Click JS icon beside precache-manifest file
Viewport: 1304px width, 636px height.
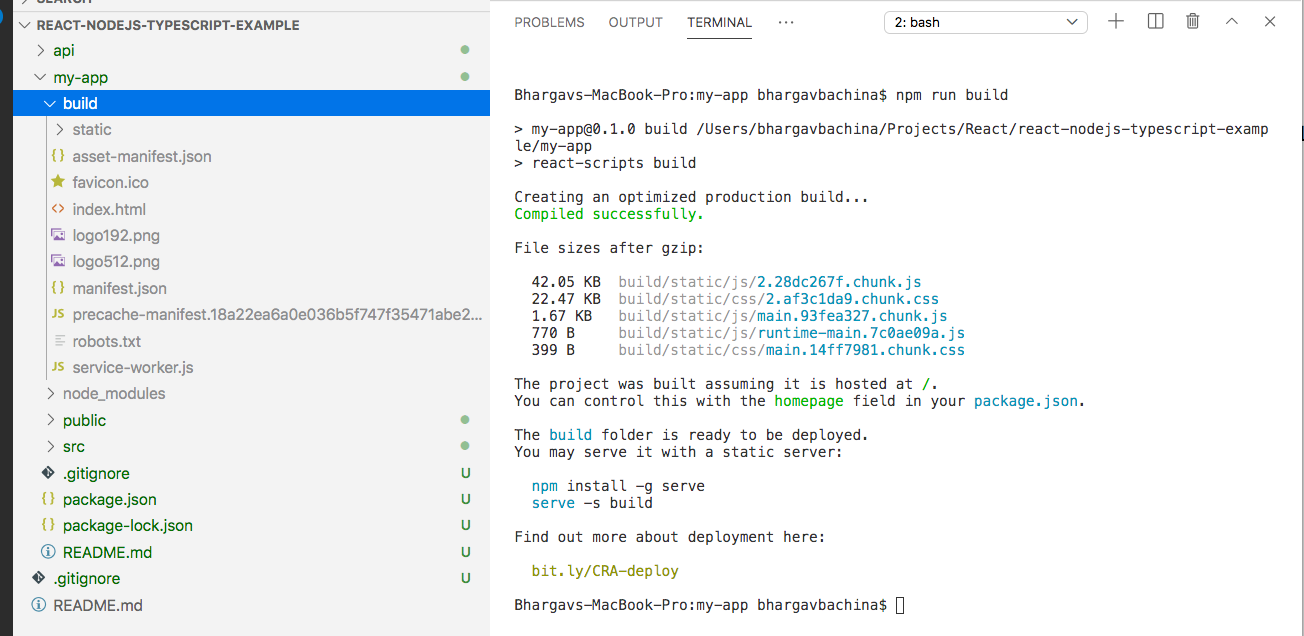tap(58, 314)
